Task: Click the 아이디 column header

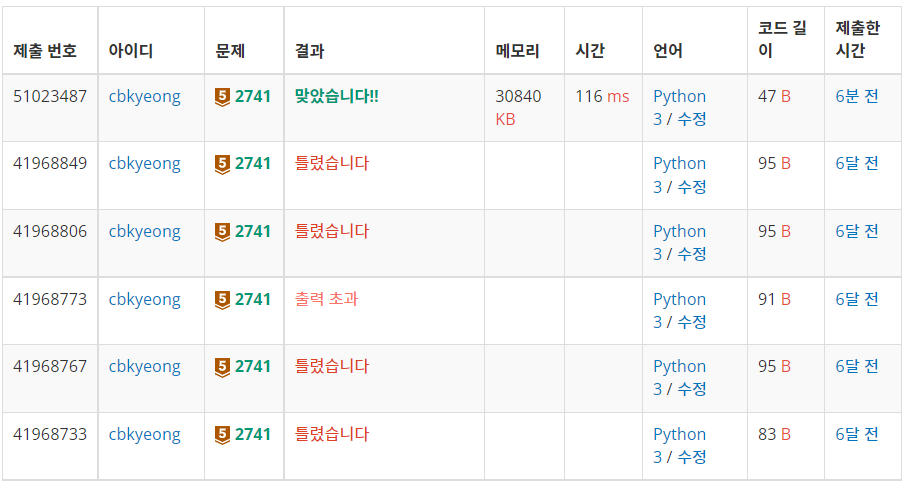Action: pos(131,51)
